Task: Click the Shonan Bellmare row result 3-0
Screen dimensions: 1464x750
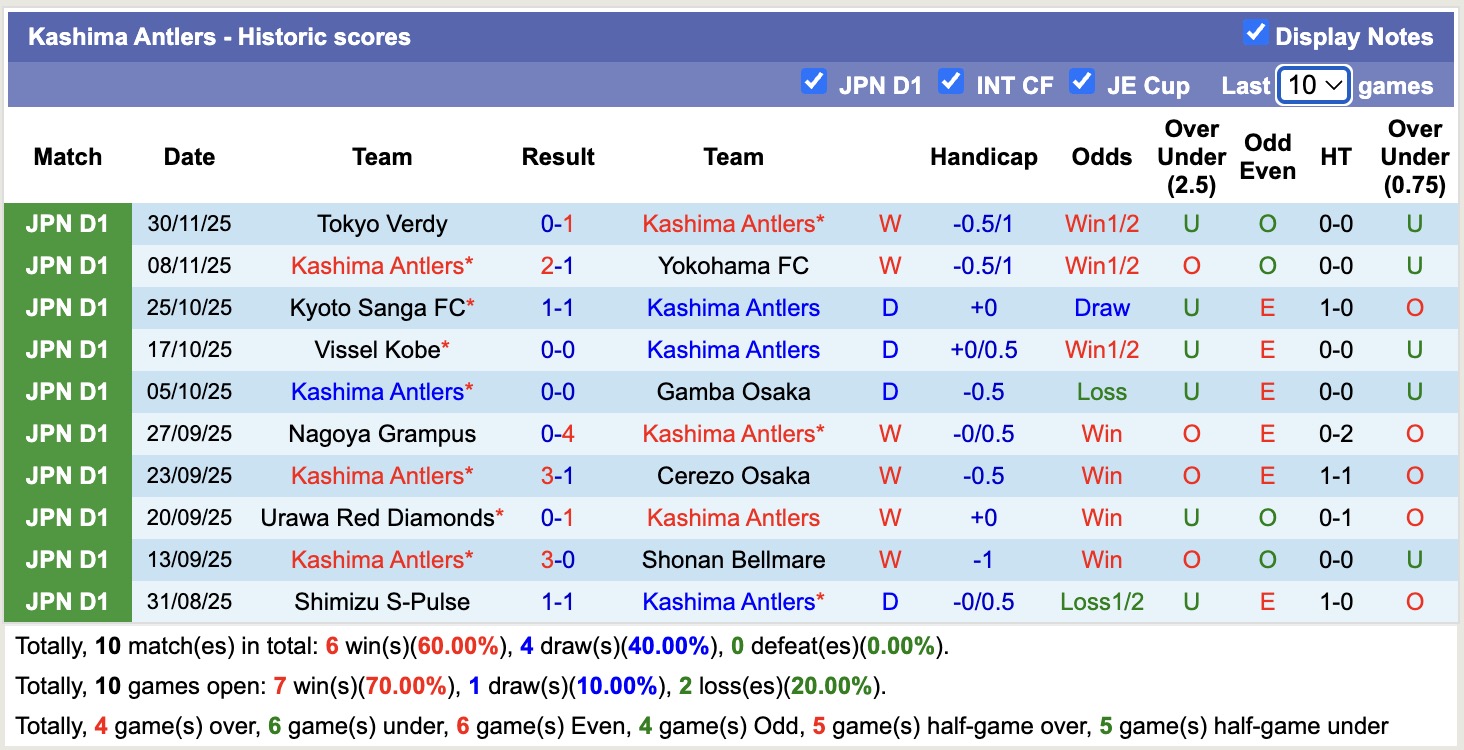Action: (557, 560)
